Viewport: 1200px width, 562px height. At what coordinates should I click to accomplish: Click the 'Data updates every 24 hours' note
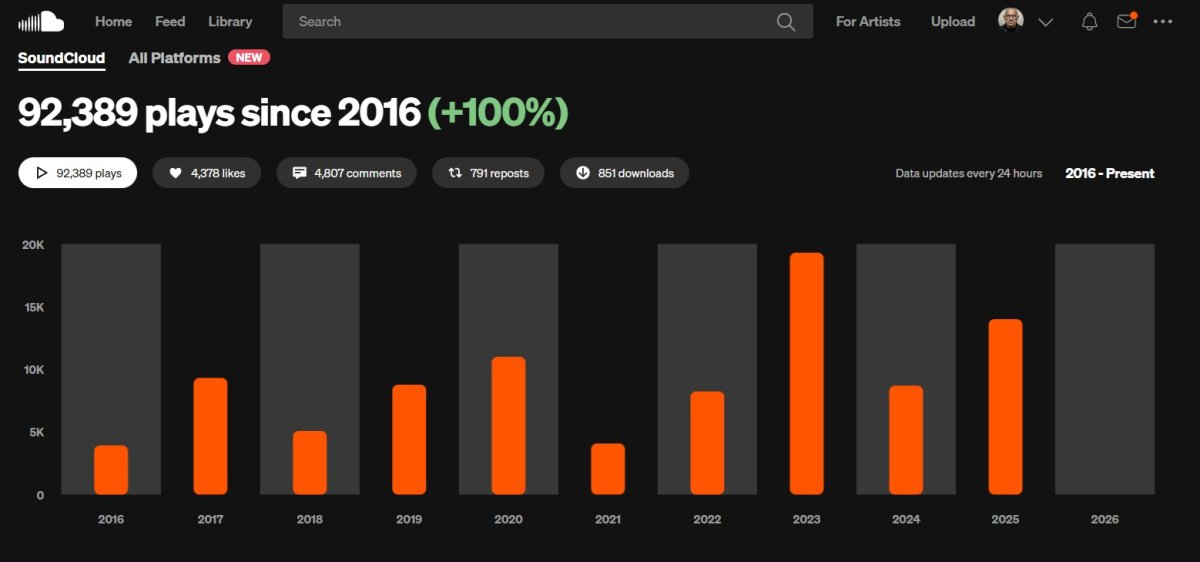point(968,173)
